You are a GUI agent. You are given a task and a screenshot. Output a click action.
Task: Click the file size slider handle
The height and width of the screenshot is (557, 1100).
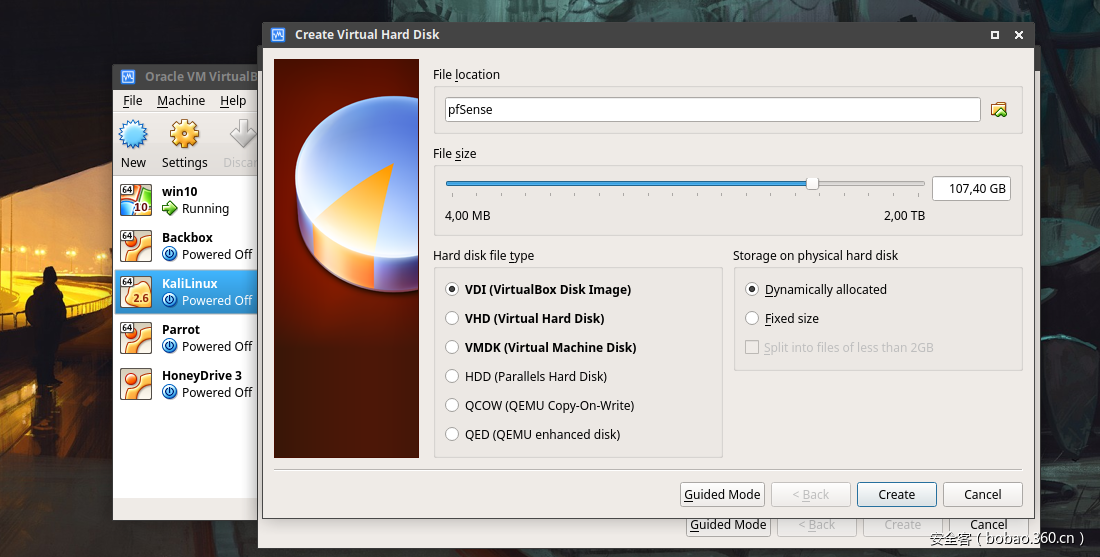click(812, 183)
